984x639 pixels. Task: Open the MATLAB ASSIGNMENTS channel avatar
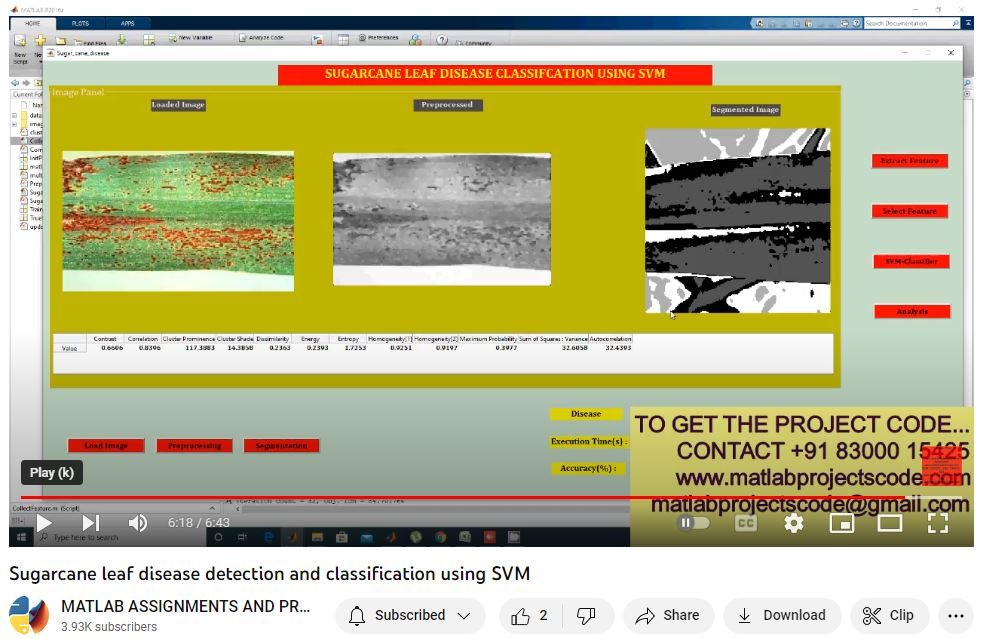click(x=29, y=616)
